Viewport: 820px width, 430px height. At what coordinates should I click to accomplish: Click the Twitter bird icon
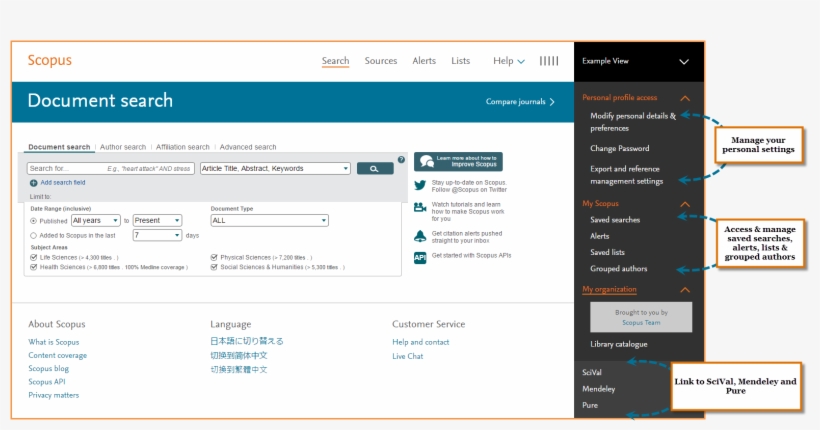(x=420, y=185)
